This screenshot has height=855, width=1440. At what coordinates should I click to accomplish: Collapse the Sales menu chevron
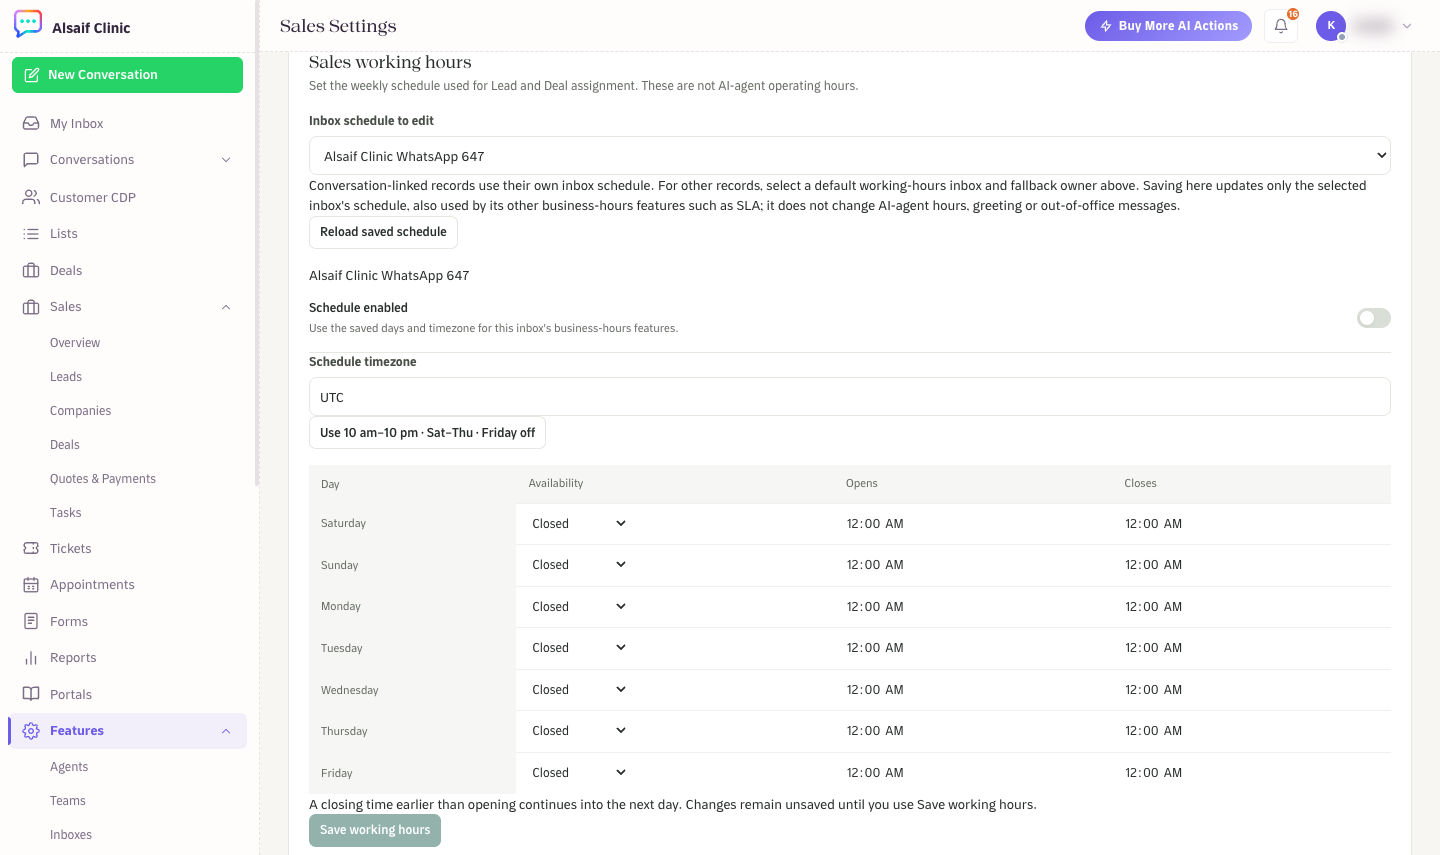coord(226,307)
